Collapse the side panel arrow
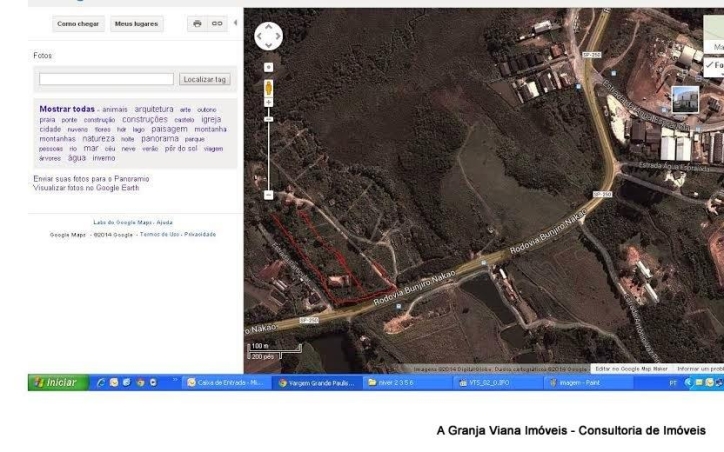 point(235,23)
